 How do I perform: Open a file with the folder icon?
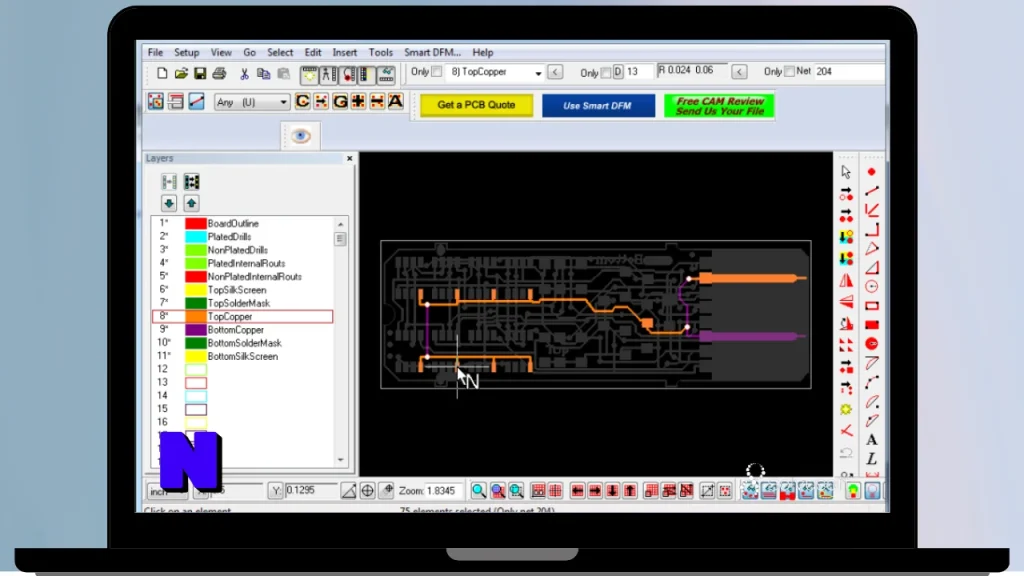pos(181,73)
